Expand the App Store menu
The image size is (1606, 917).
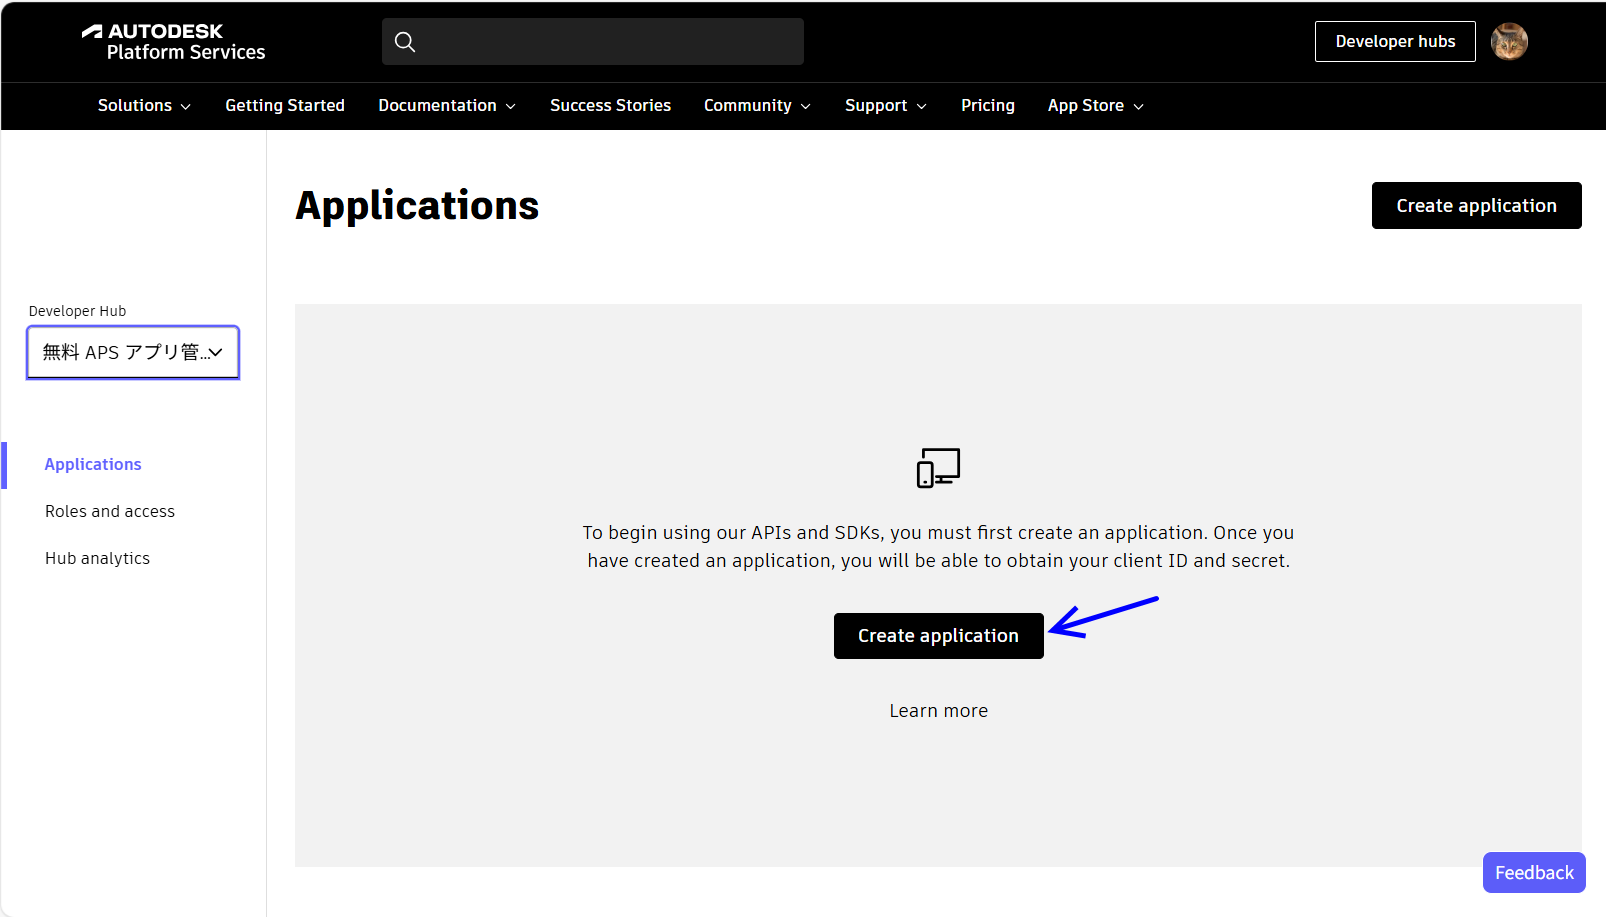point(1095,106)
